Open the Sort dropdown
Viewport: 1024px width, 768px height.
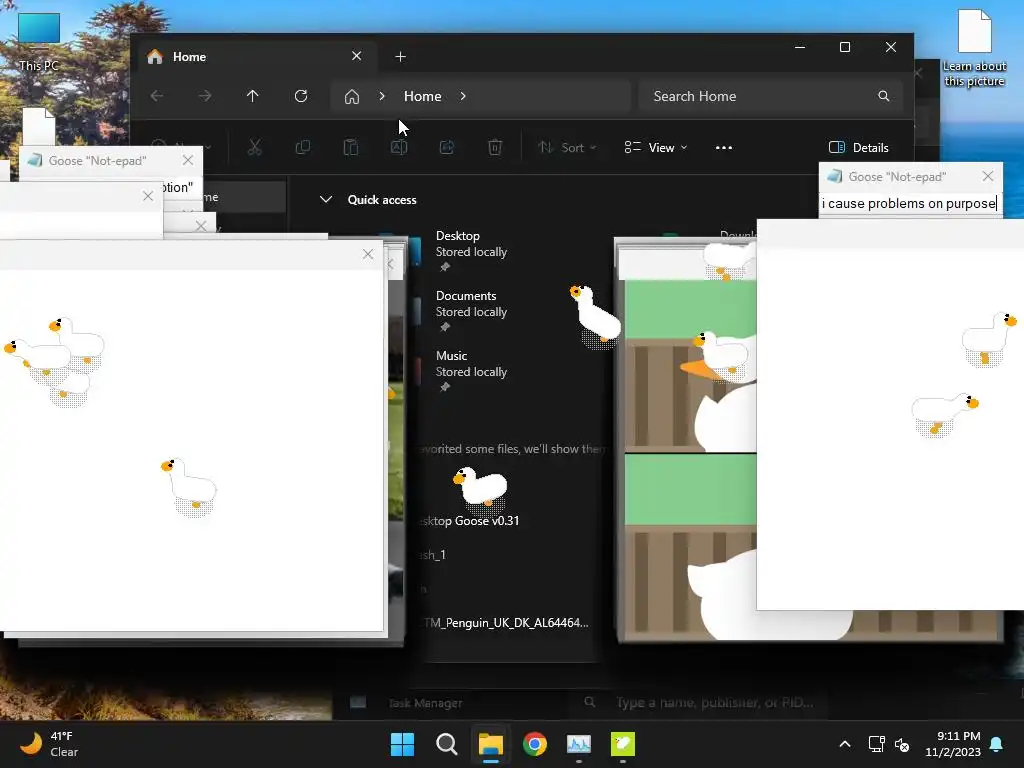(567, 148)
